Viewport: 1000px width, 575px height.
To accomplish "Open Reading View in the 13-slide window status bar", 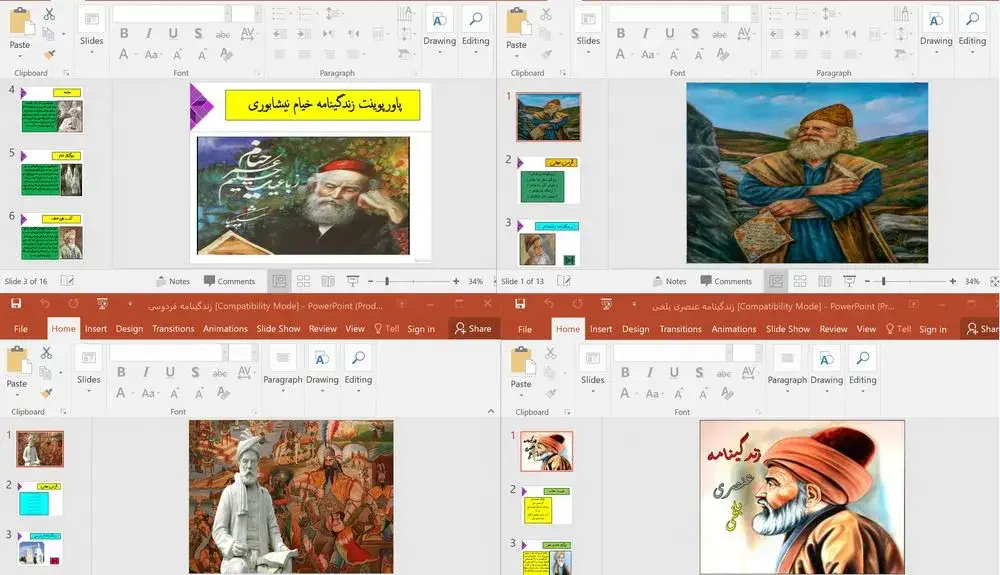I will point(824,281).
